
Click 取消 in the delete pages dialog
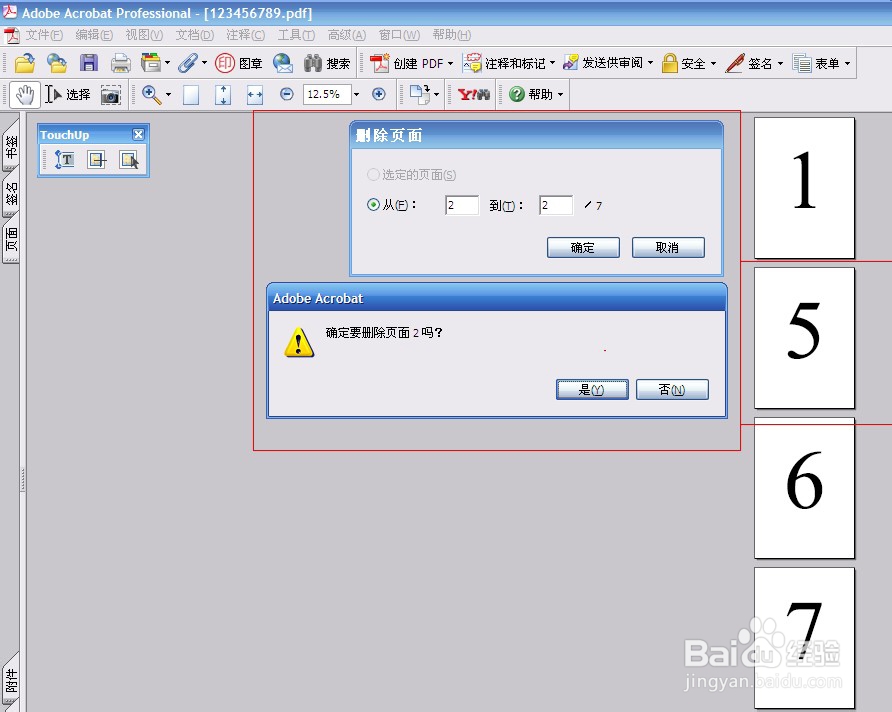[x=668, y=247]
